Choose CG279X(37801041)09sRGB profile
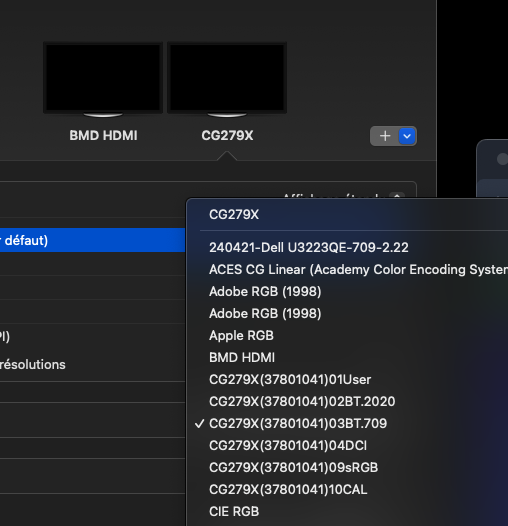508x526 pixels. 294,468
